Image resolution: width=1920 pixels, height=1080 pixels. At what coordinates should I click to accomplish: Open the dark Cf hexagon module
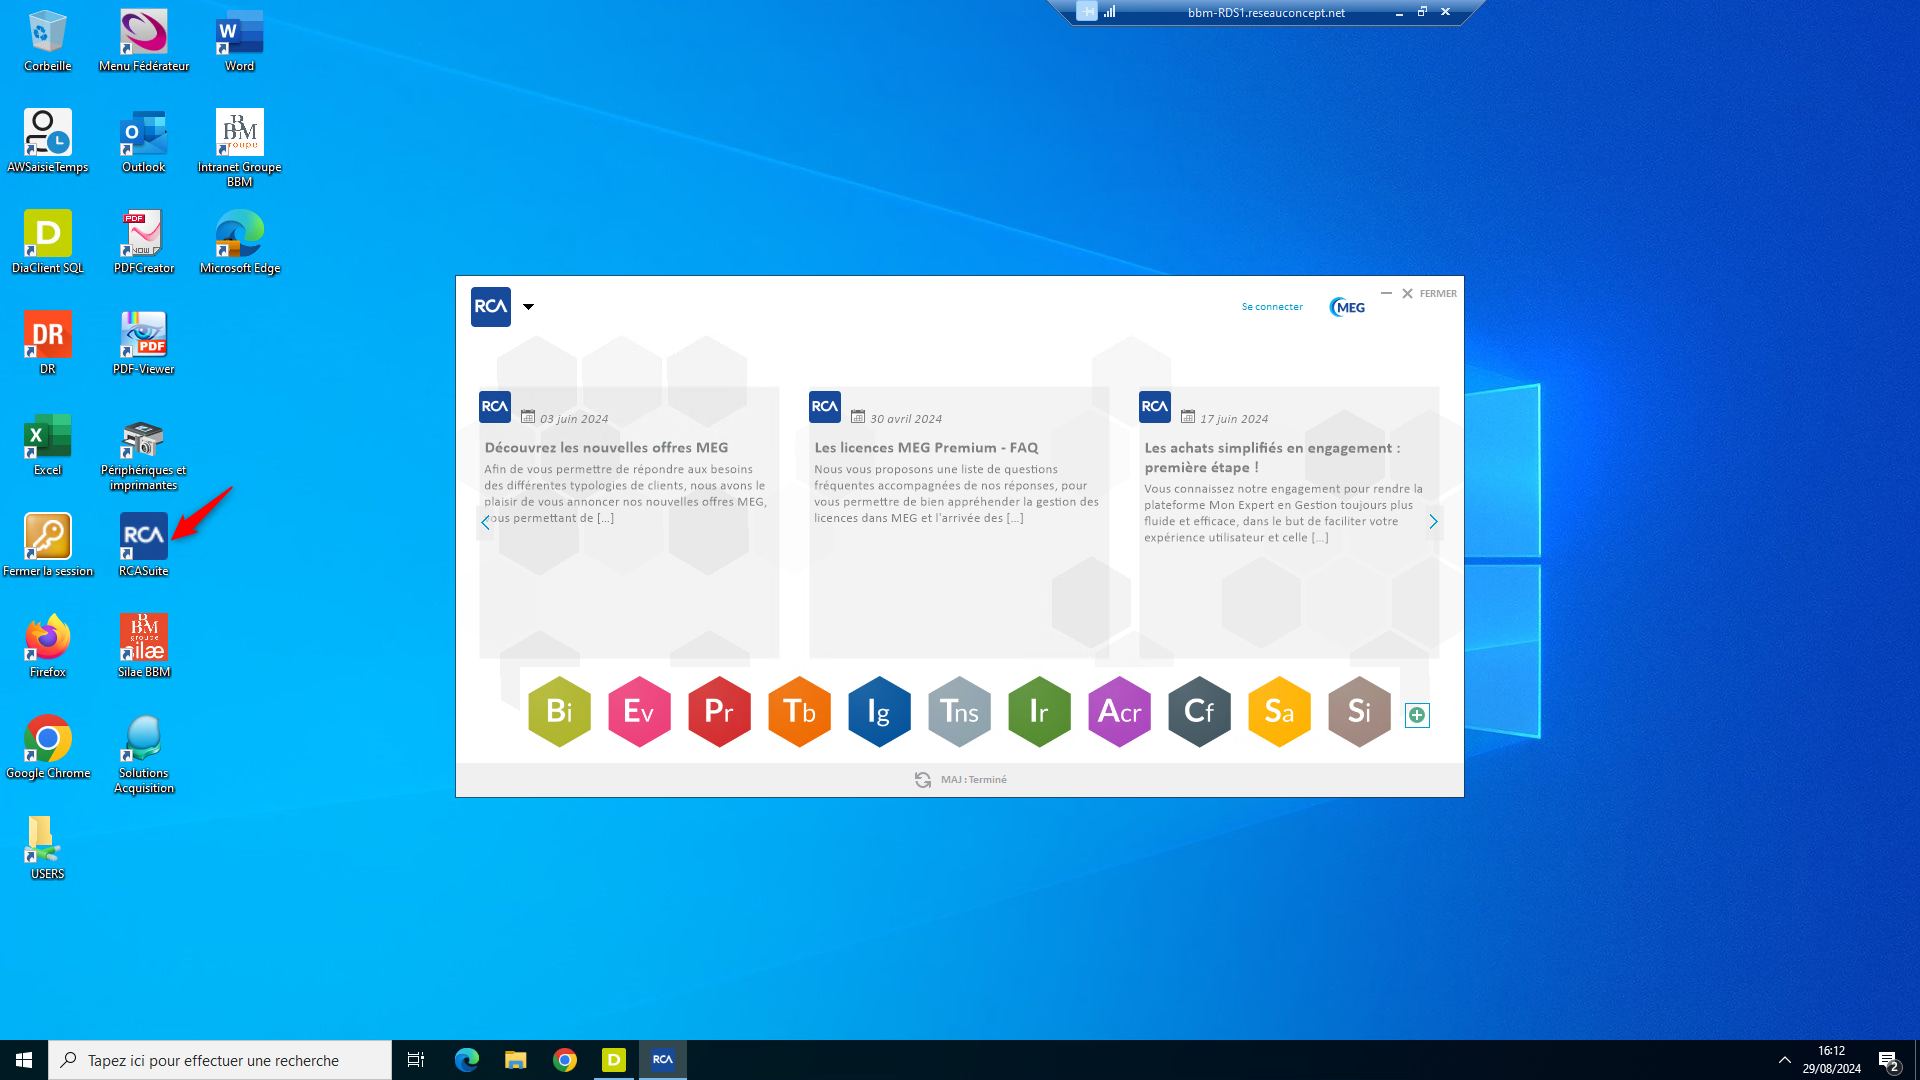tap(1199, 712)
